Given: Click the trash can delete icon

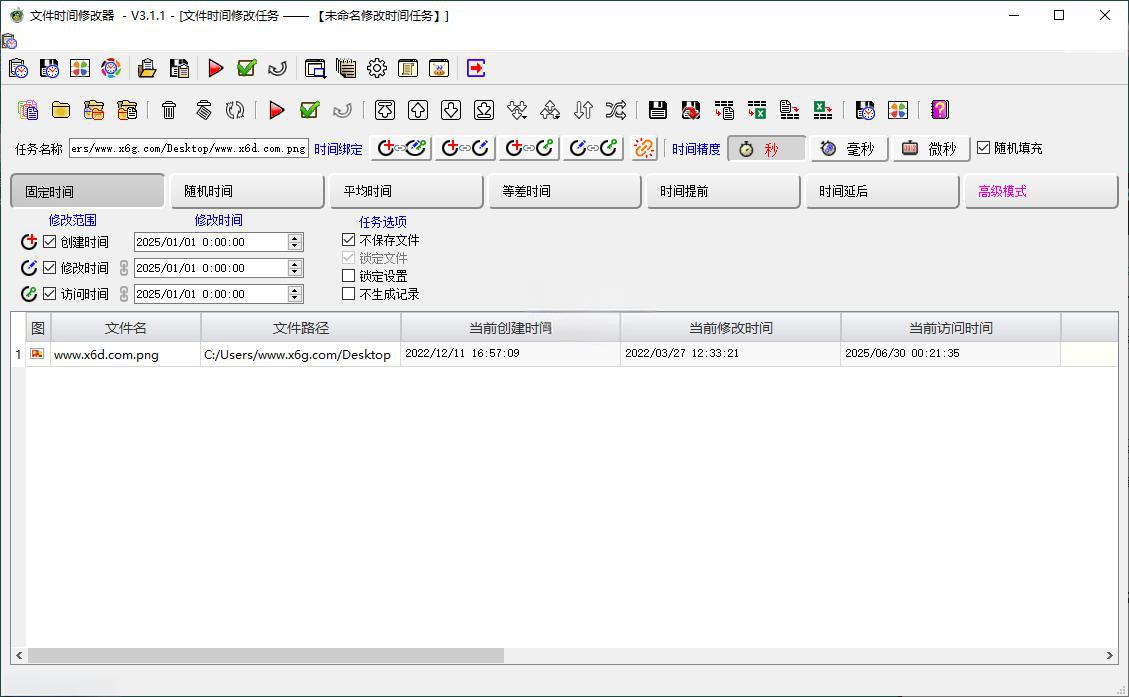Looking at the screenshot, I should pos(169,110).
